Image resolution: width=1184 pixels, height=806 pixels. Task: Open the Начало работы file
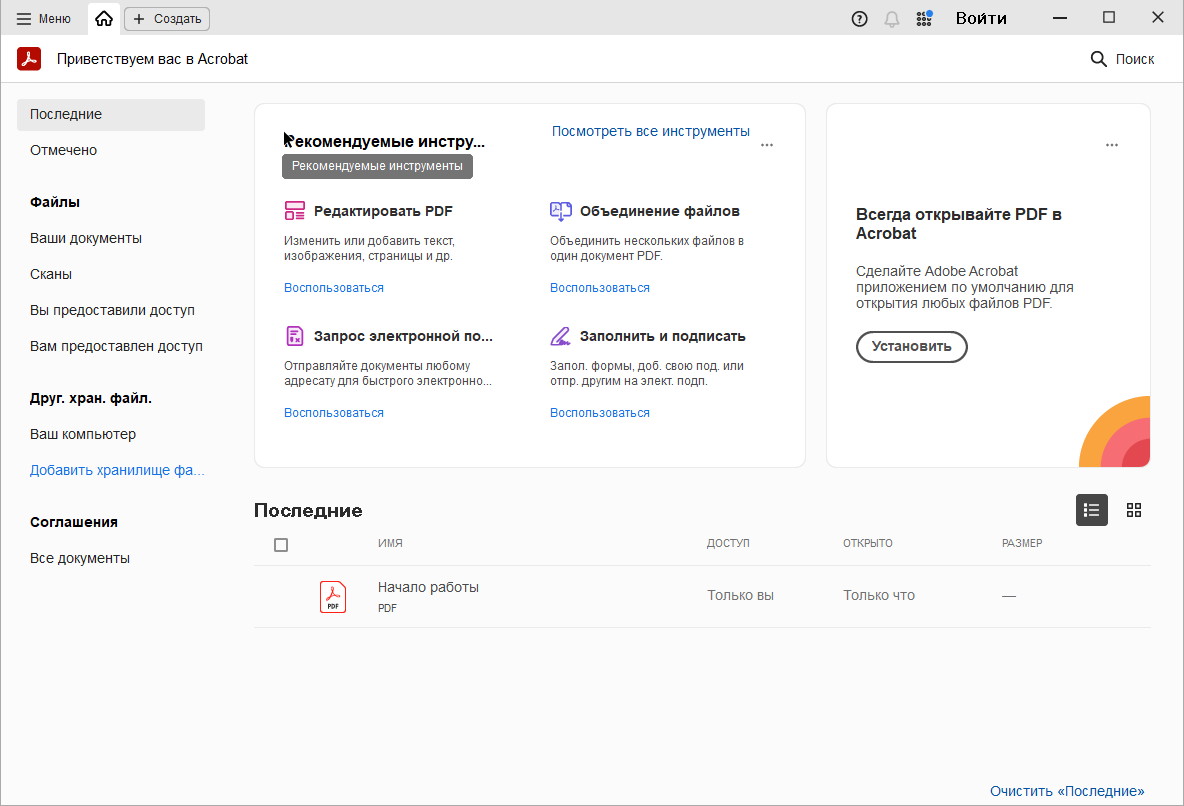pos(428,588)
